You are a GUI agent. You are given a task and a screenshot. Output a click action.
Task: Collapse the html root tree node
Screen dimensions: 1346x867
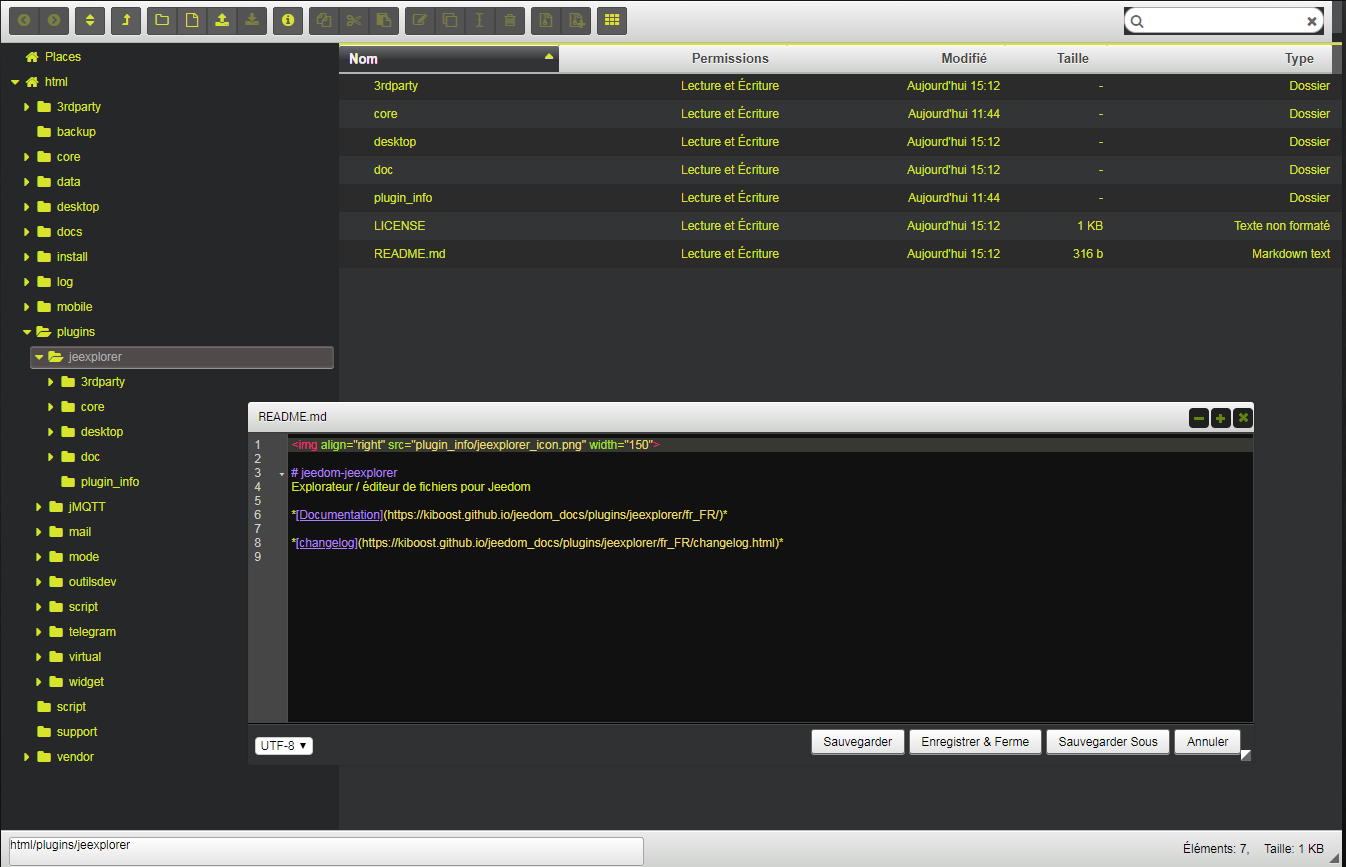(15, 82)
